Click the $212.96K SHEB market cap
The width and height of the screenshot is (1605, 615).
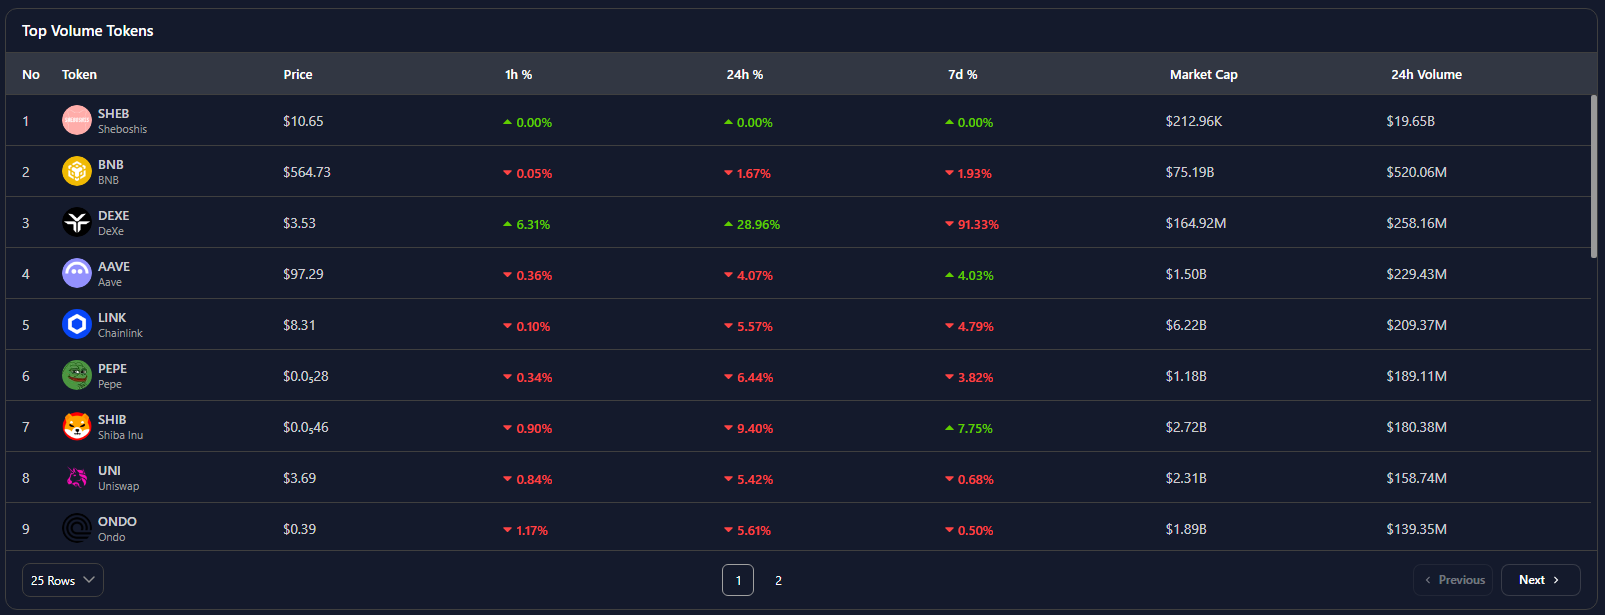(x=1194, y=121)
